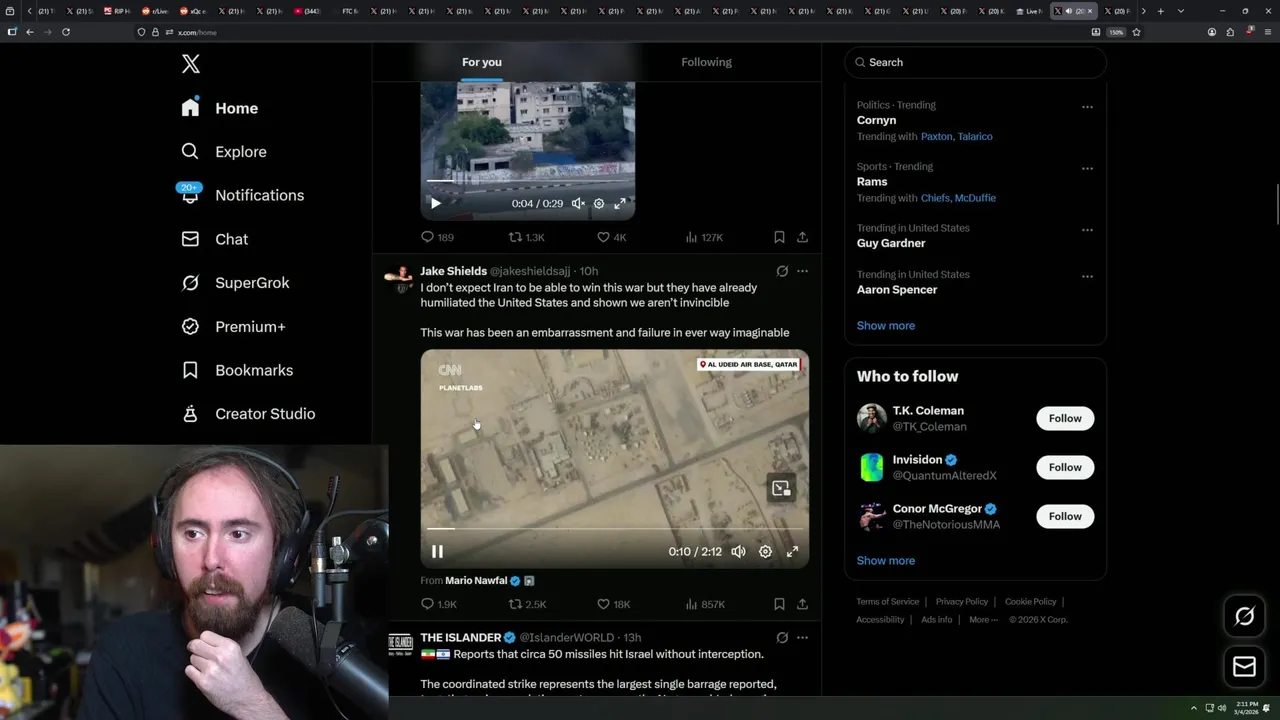This screenshot has height=720, width=1280.
Task: Share the Jake Shields post
Action: click(x=802, y=604)
